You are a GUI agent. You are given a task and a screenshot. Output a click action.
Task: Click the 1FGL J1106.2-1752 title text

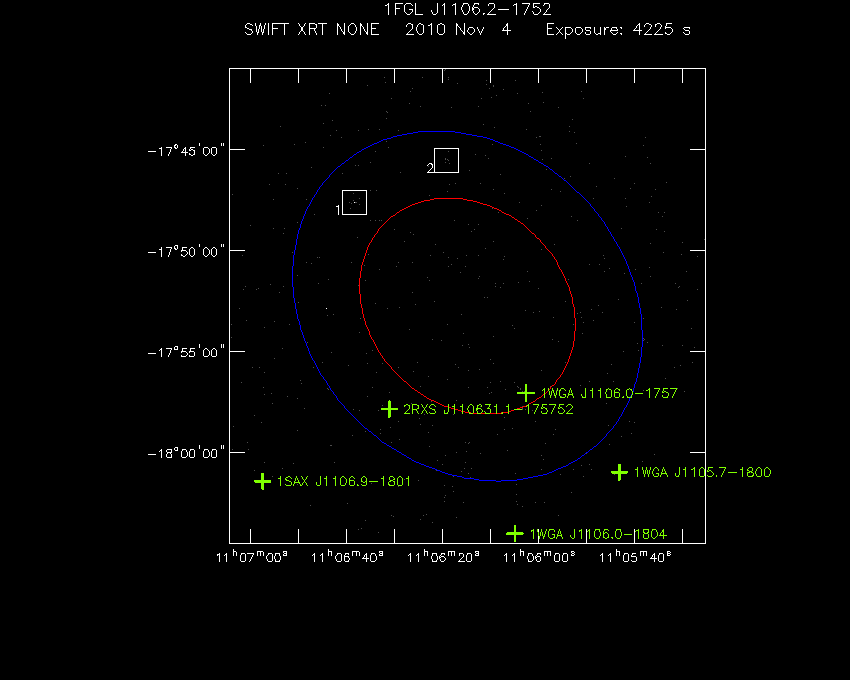[467, 10]
